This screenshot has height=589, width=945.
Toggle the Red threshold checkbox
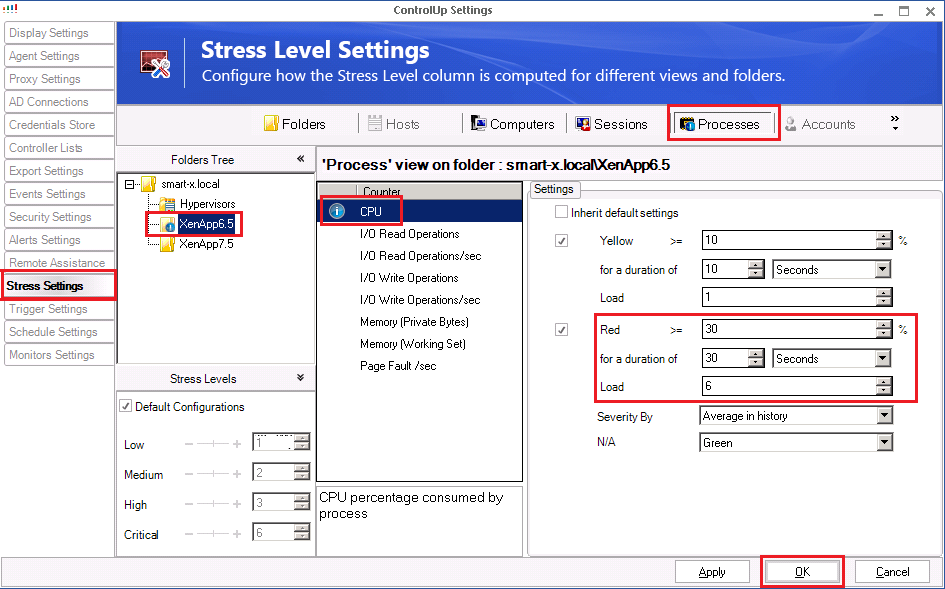(561, 330)
